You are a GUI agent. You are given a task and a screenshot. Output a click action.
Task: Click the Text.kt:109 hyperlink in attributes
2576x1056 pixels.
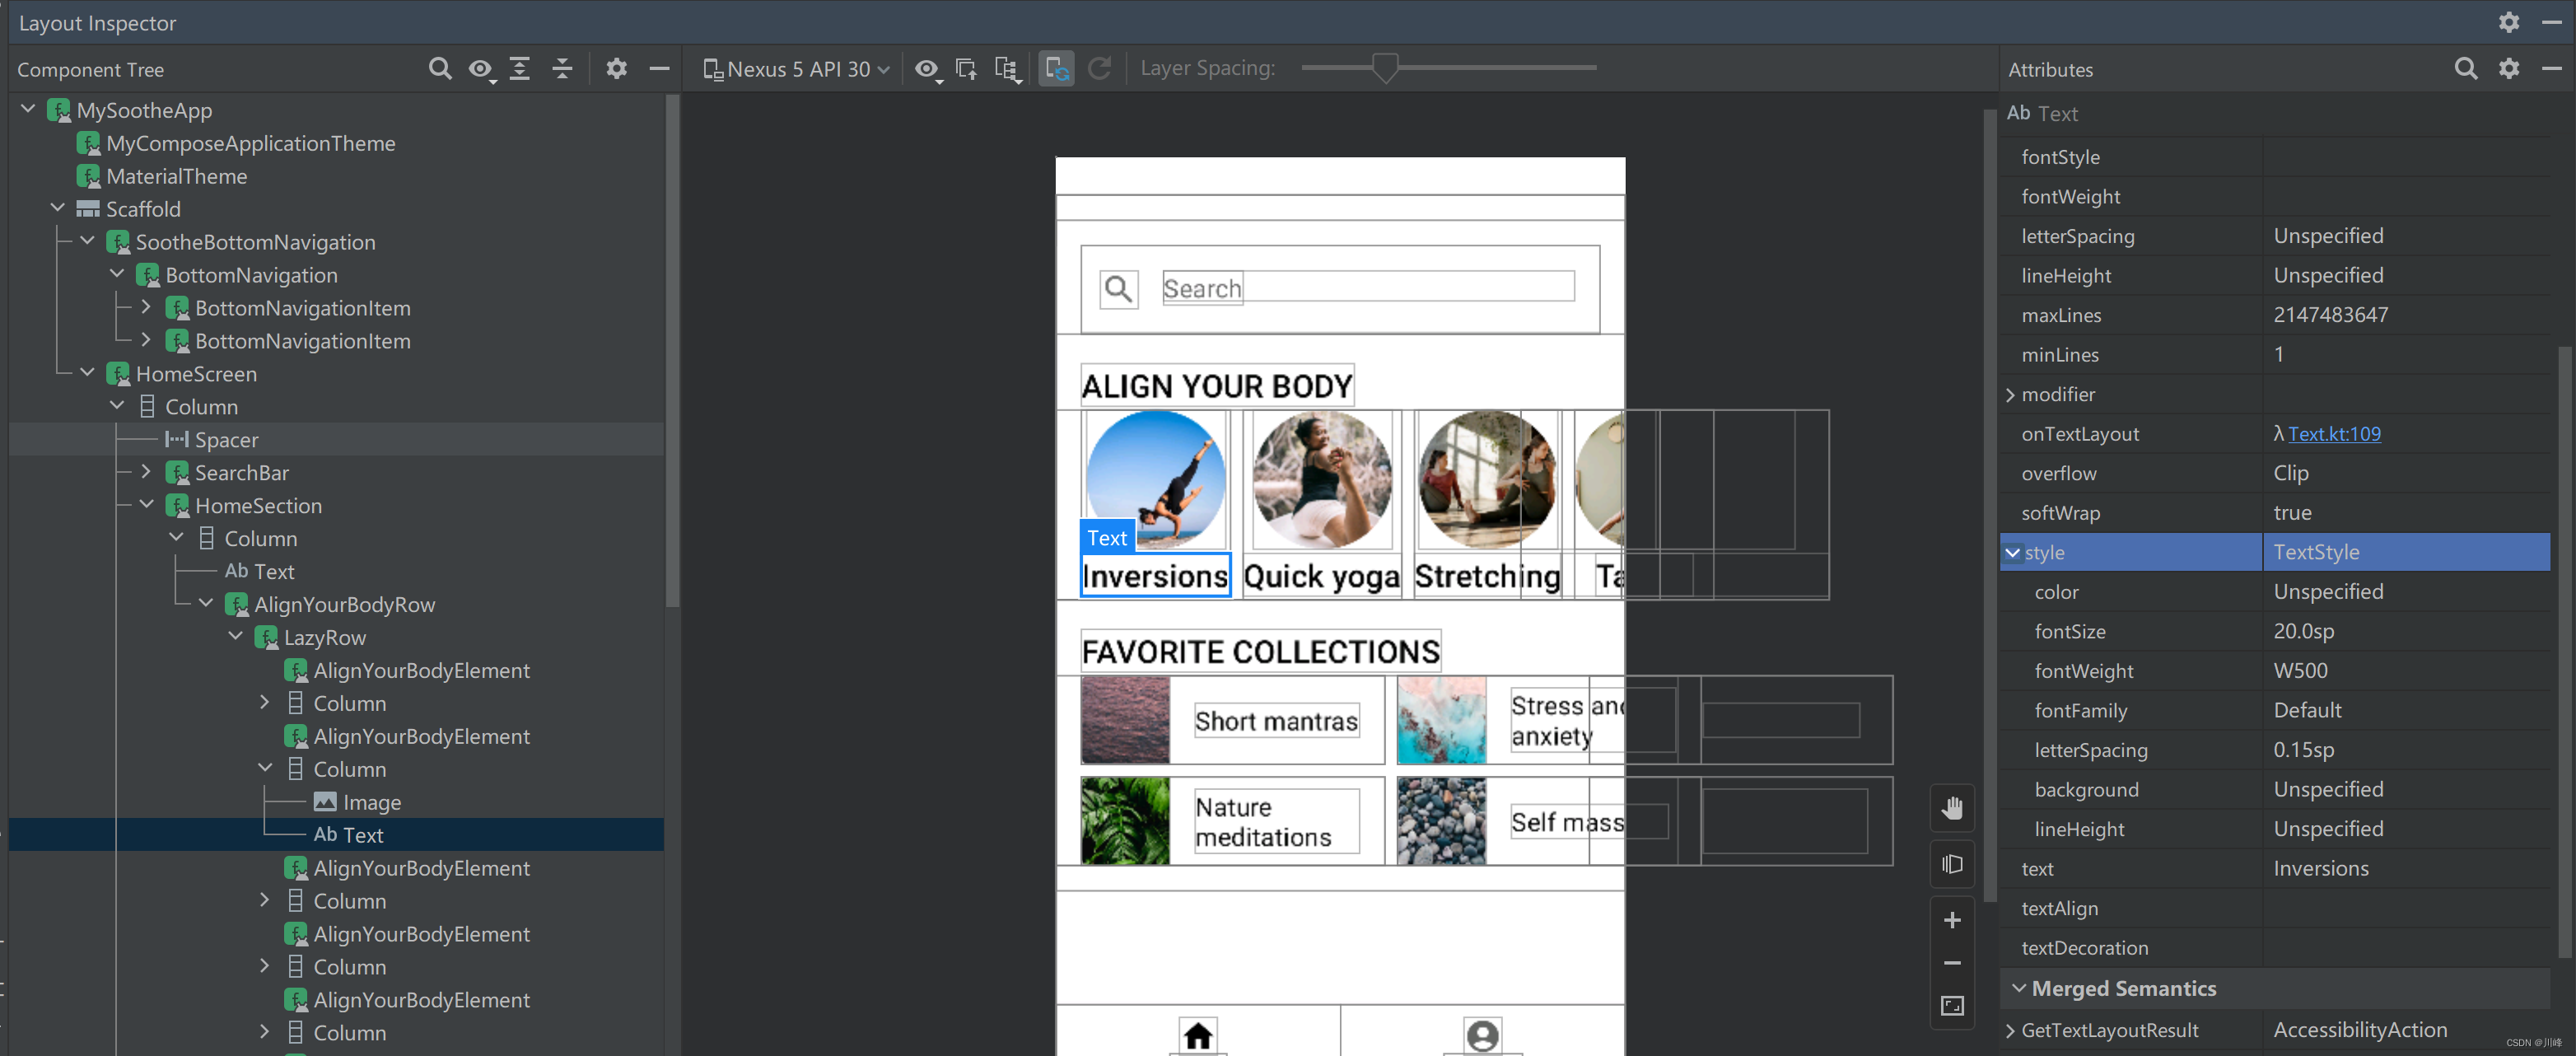pos(2333,432)
